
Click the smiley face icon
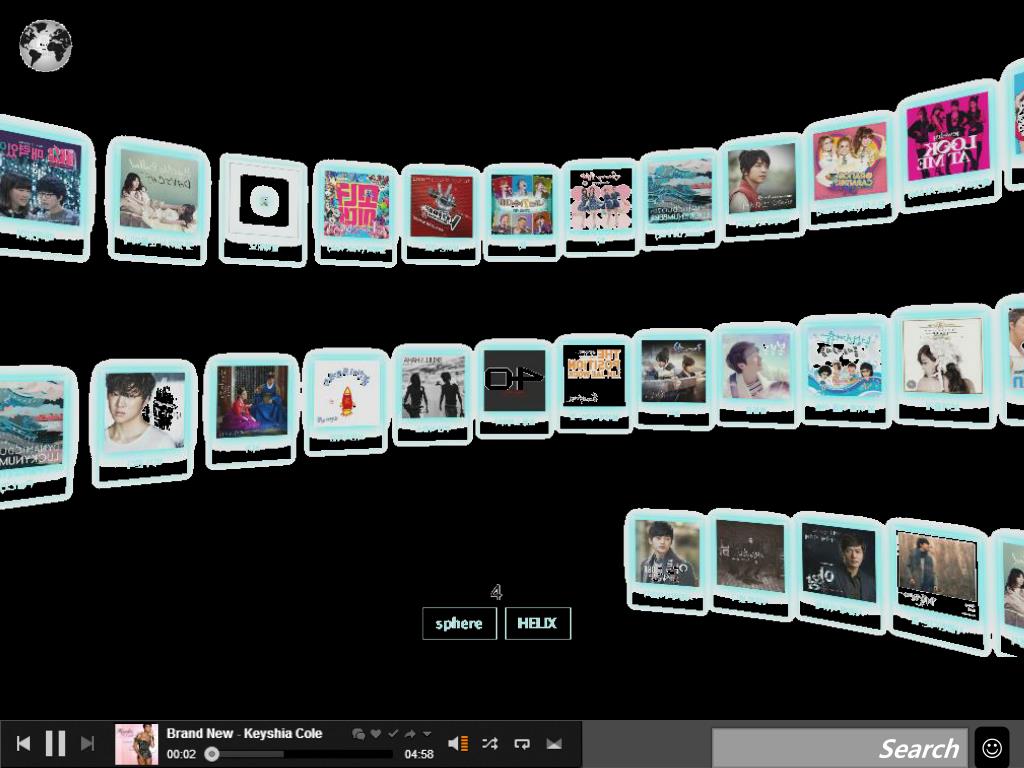point(992,747)
